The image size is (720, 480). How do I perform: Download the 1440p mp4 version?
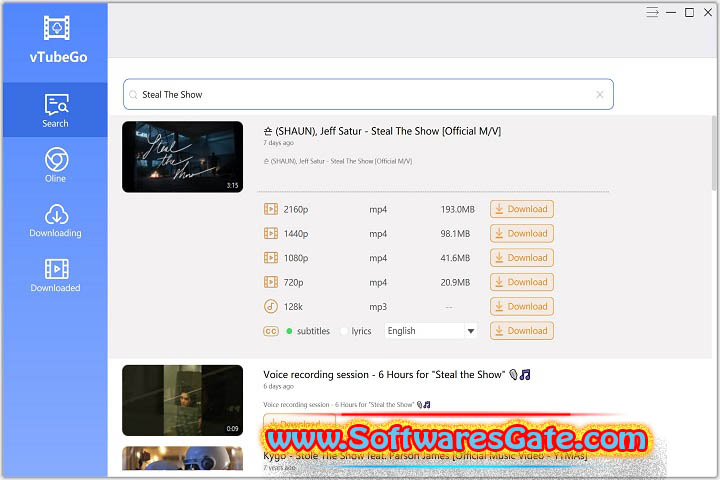click(x=522, y=233)
